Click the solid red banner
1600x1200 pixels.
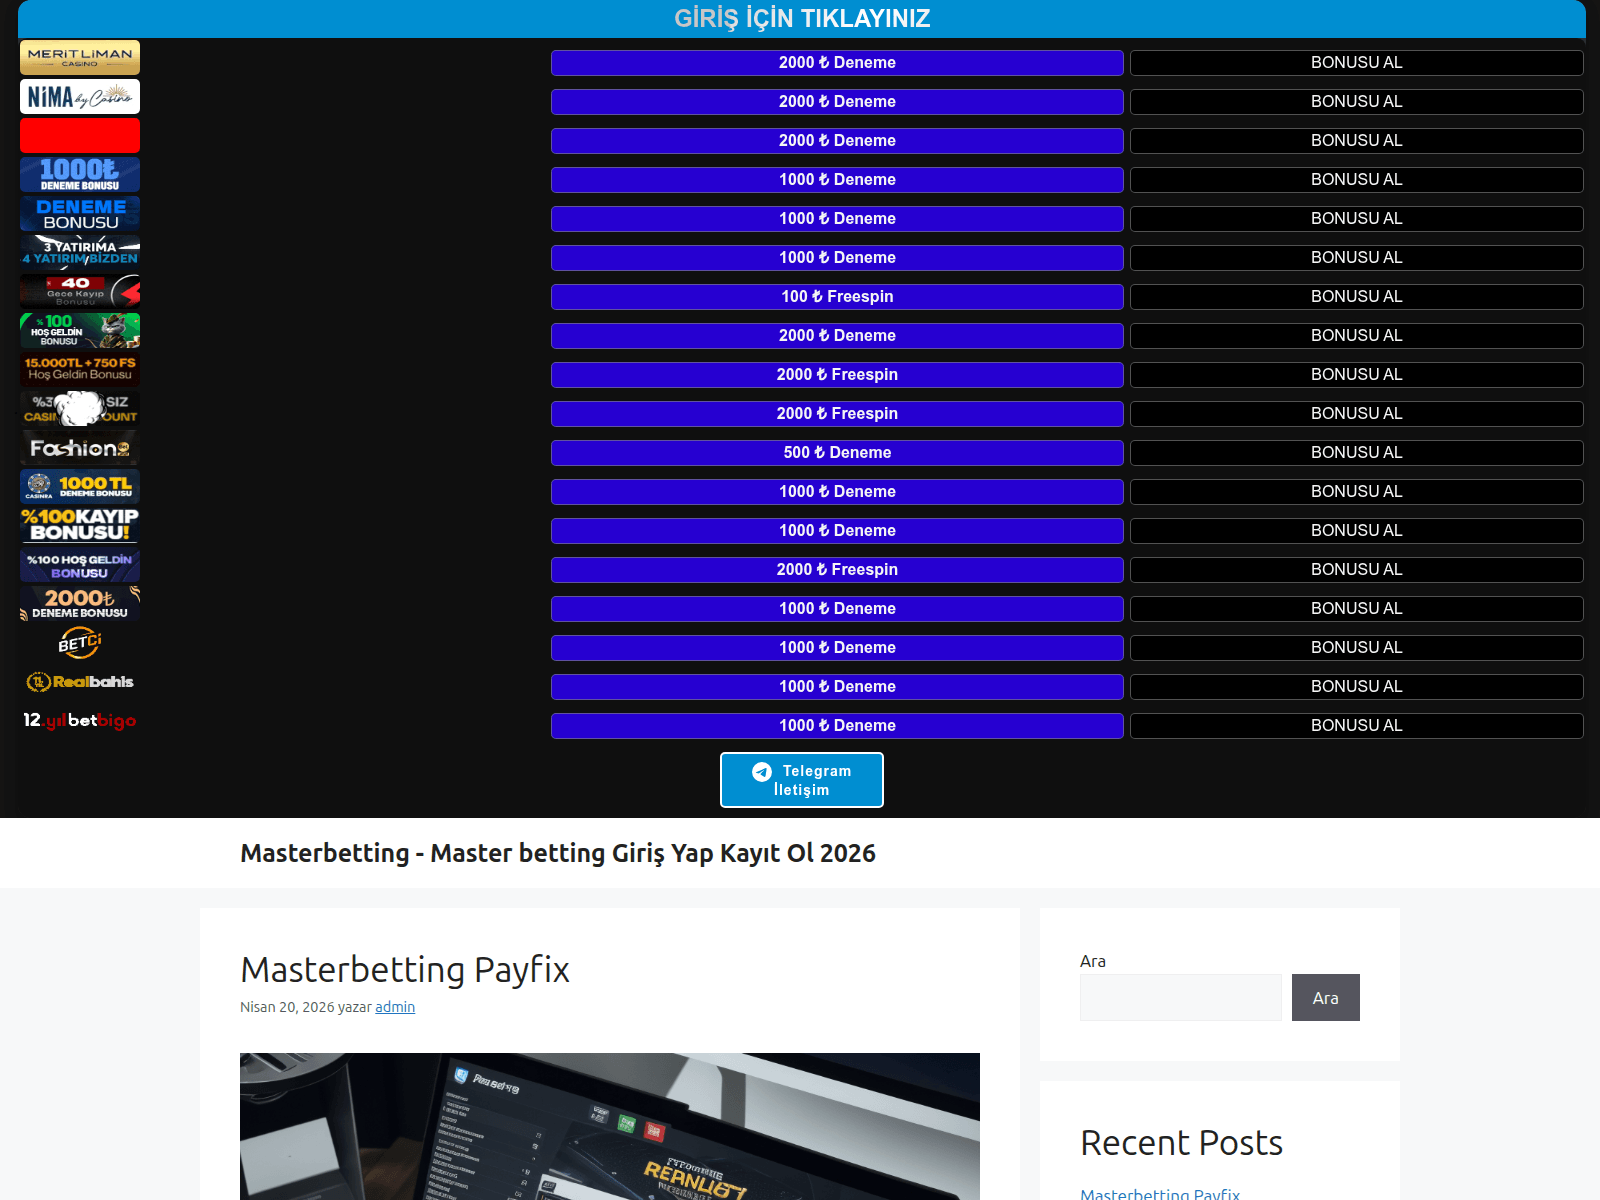point(80,136)
